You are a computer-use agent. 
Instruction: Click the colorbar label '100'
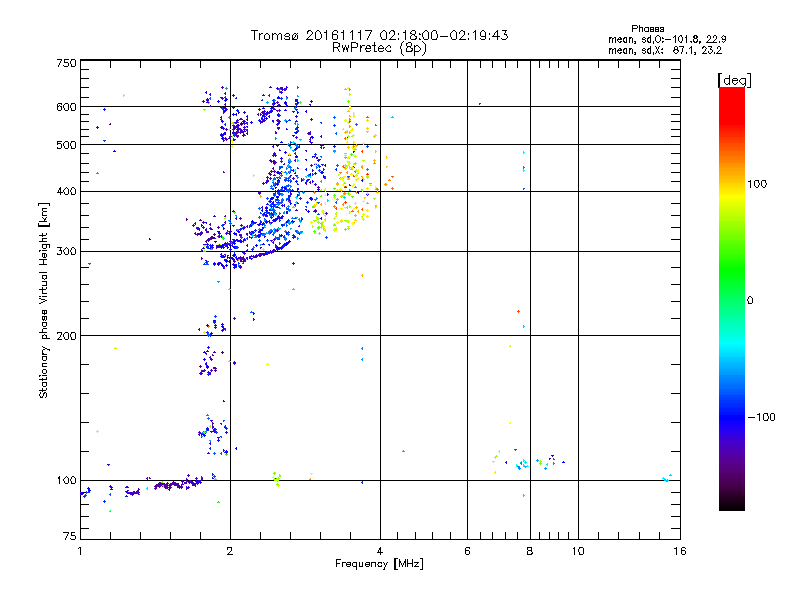(x=757, y=184)
